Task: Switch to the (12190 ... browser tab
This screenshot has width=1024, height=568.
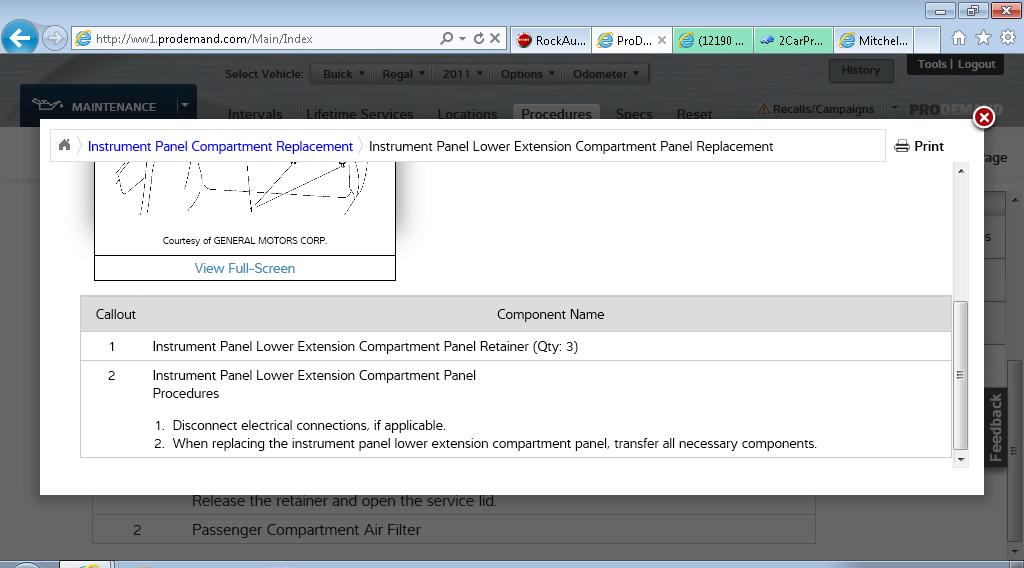Action: click(x=712, y=40)
